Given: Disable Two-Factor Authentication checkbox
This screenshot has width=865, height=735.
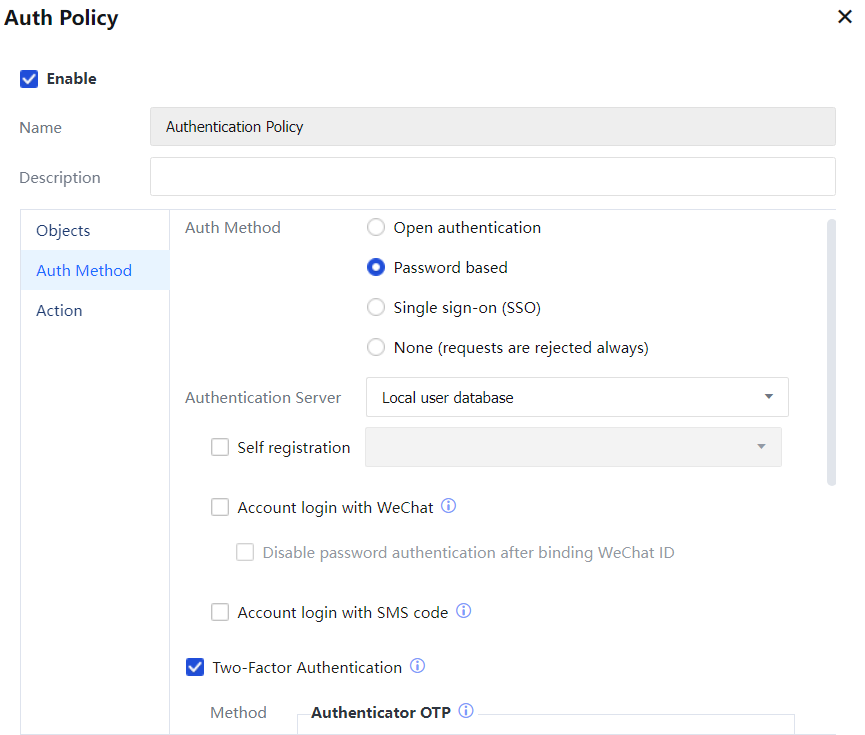Looking at the screenshot, I should tap(195, 667).
